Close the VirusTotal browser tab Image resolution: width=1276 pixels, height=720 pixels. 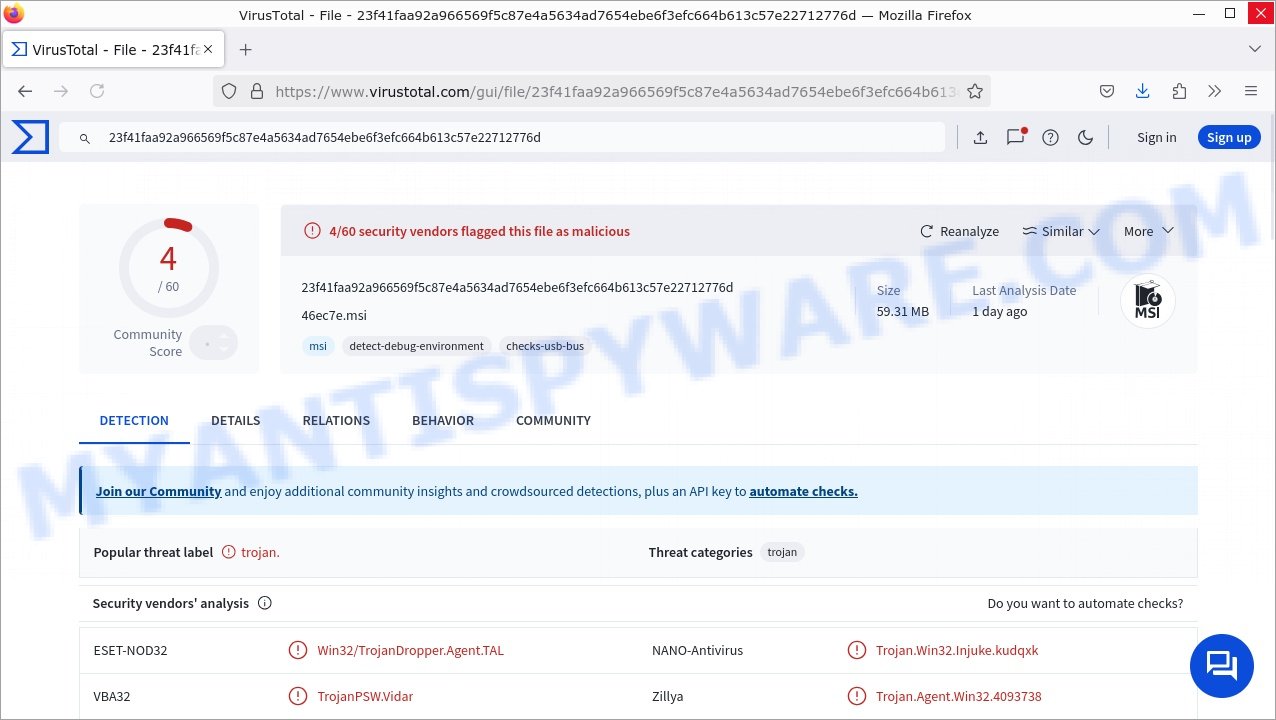207,49
